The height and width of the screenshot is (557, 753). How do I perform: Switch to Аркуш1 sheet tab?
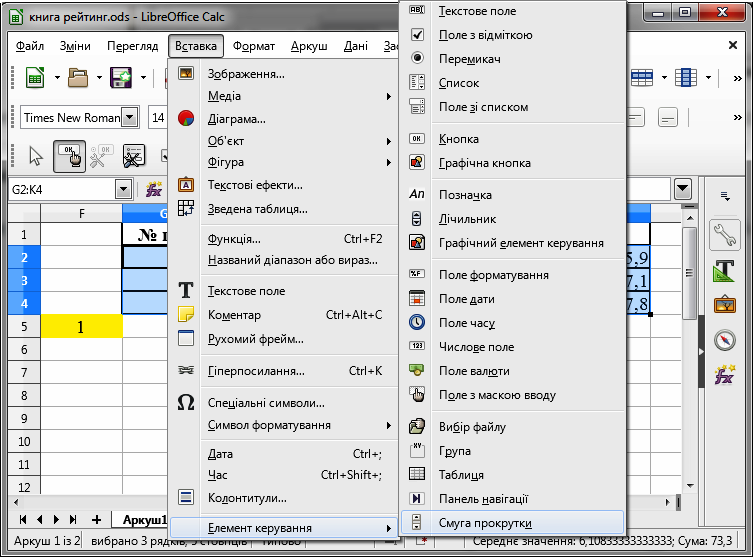(x=143, y=520)
